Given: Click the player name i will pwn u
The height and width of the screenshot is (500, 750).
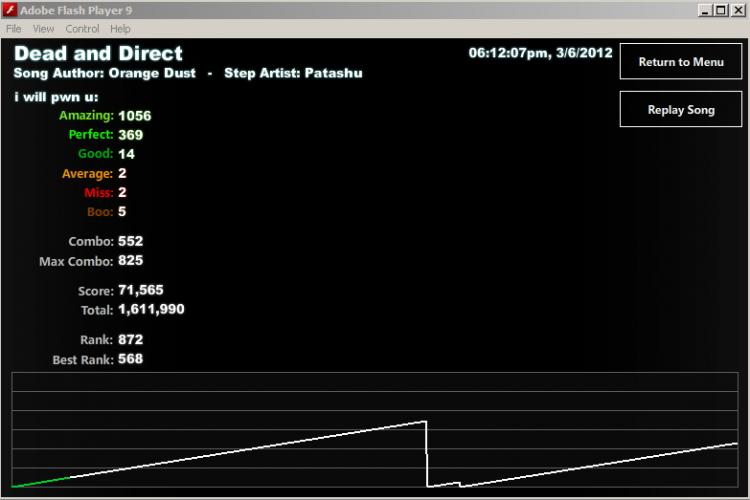Looking at the screenshot, I should [56, 97].
